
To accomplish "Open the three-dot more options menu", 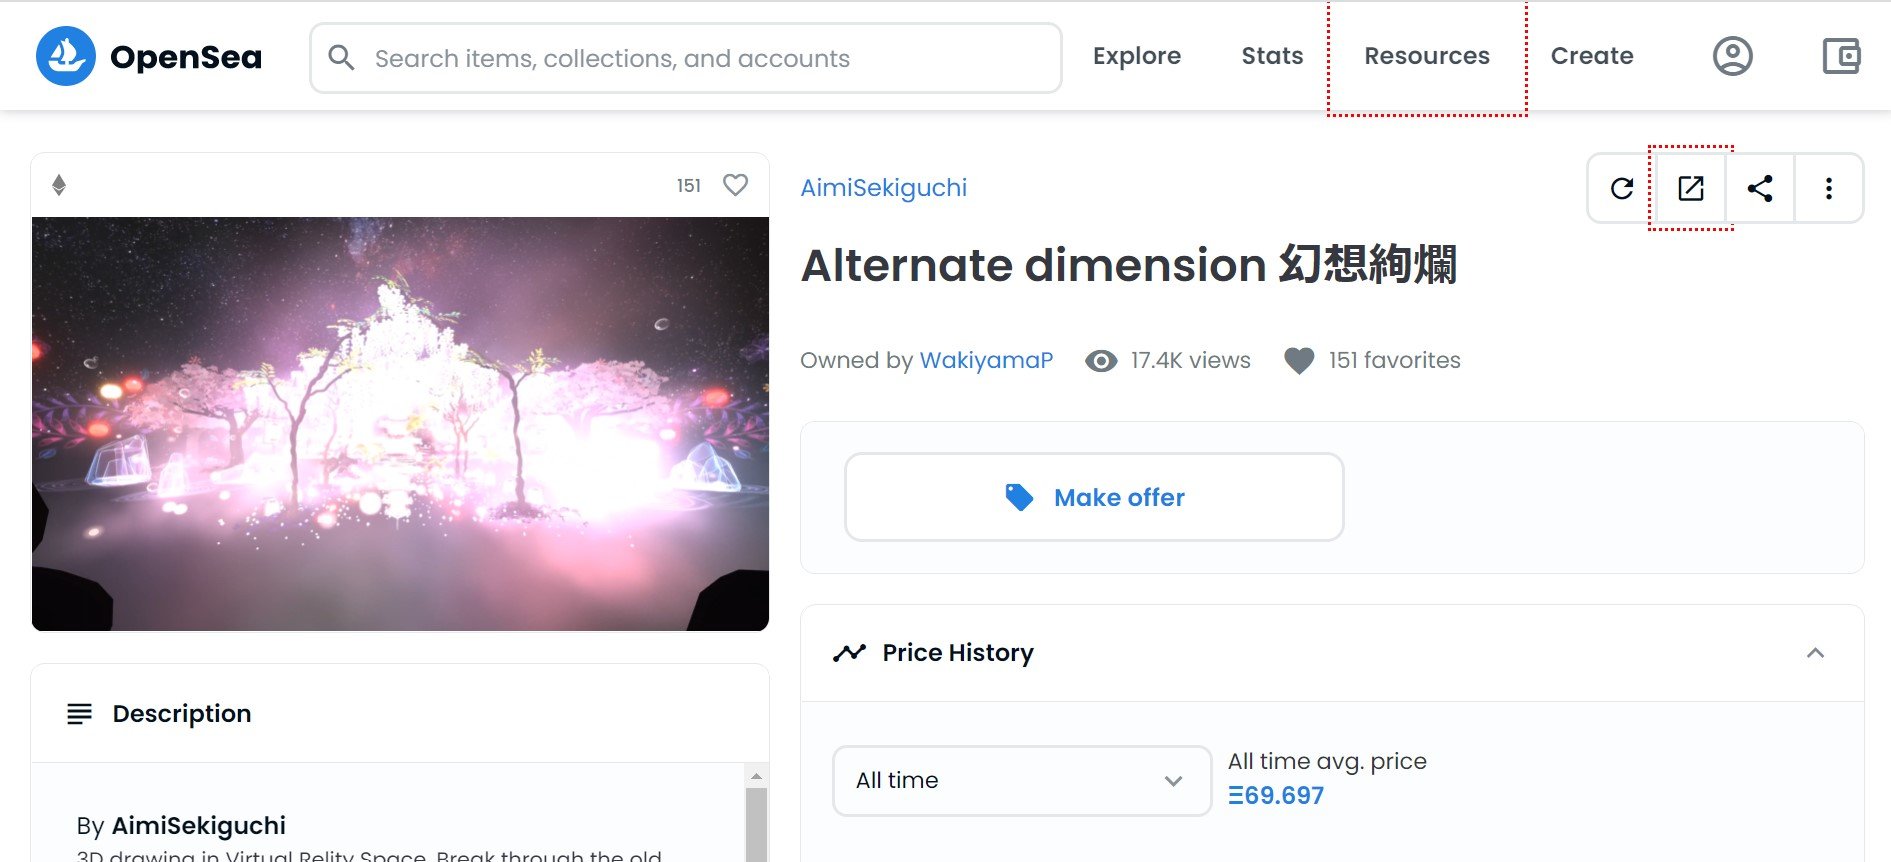I will click(1829, 188).
